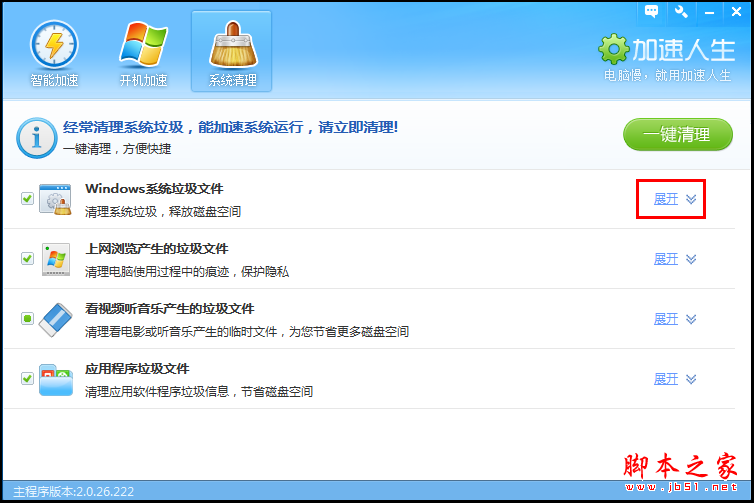
Task: Click the 一键清理，方便快捷 subtitle
Action: [x=117, y=149]
